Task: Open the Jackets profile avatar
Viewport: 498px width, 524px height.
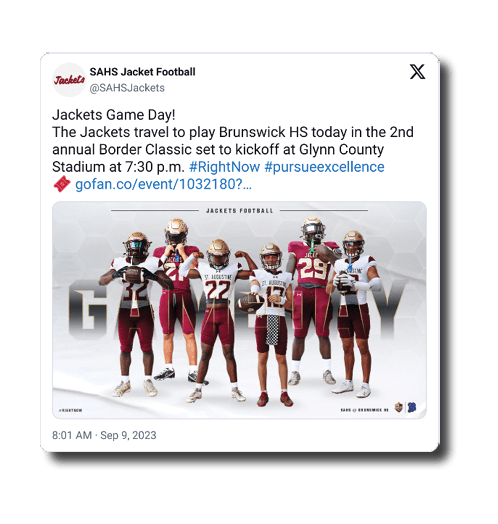Action: [69, 80]
